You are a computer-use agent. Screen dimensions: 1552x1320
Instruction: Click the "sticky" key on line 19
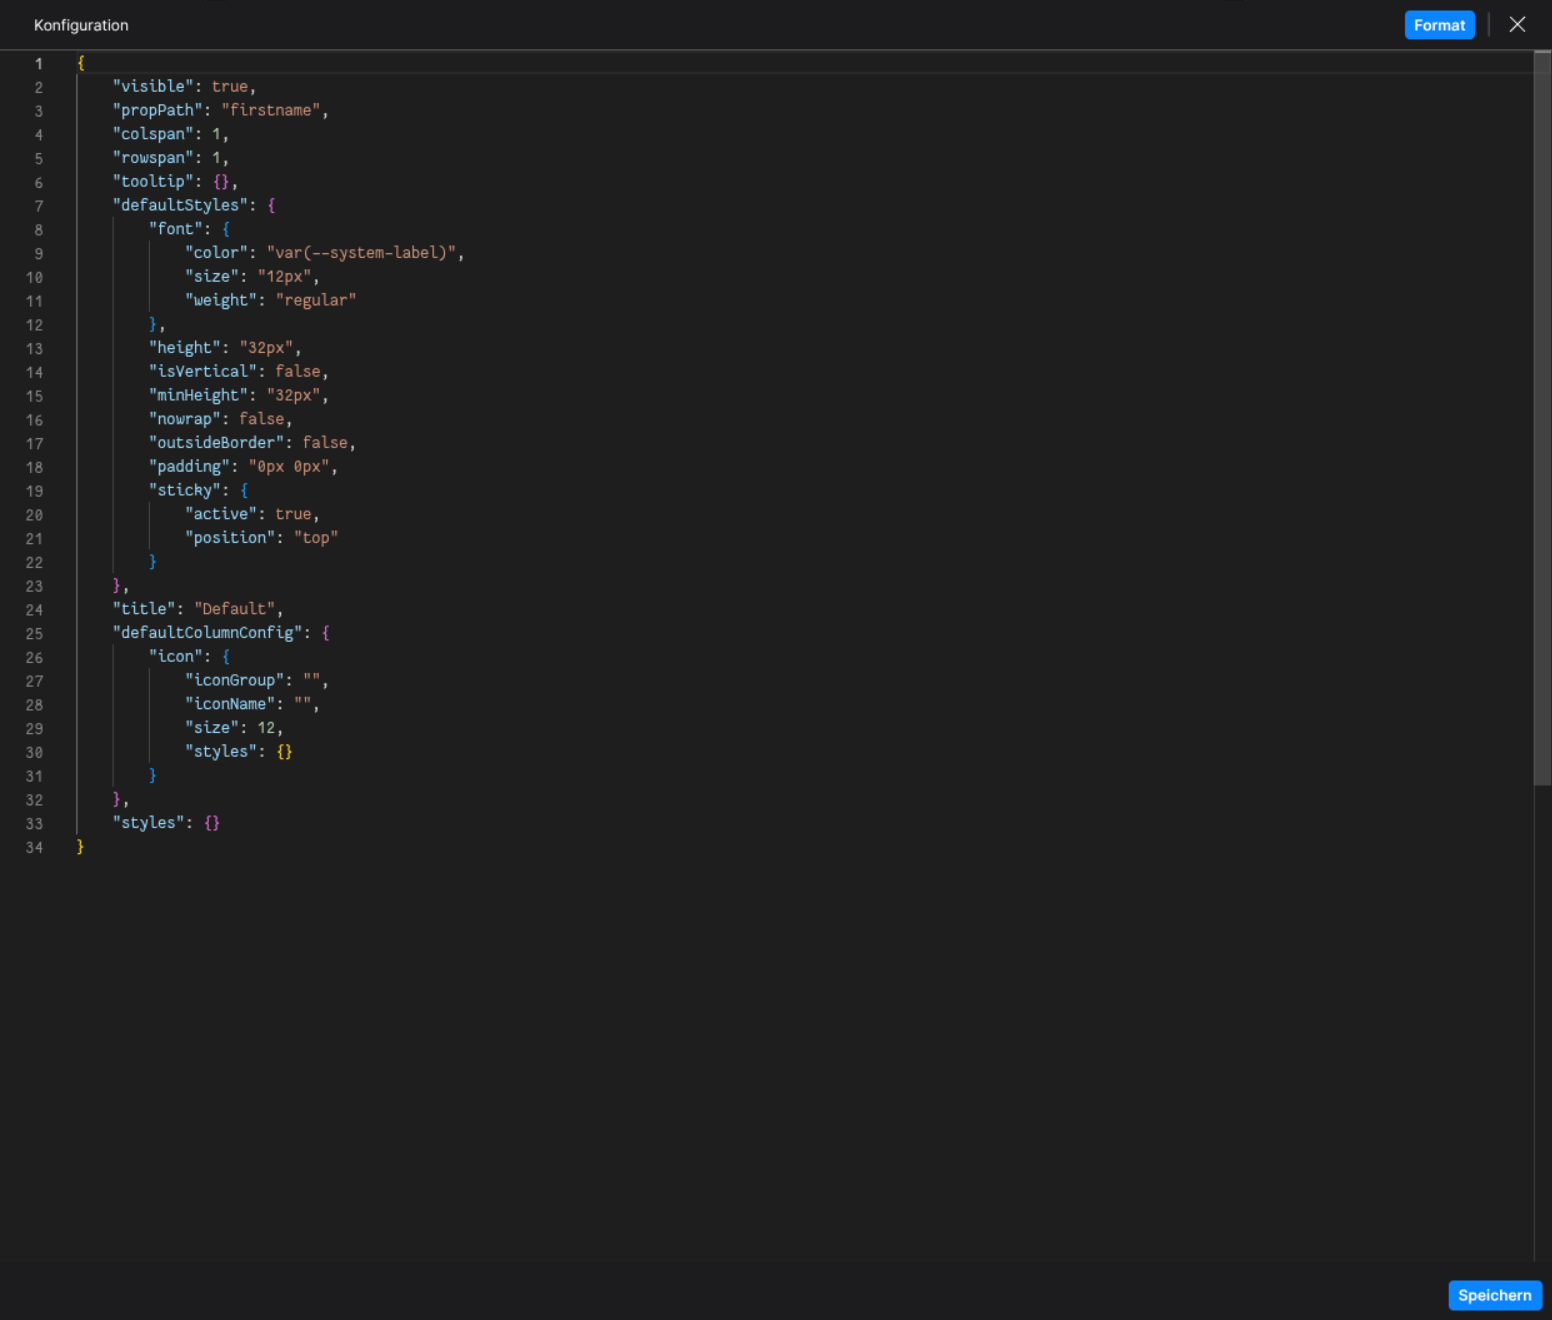[186, 490]
